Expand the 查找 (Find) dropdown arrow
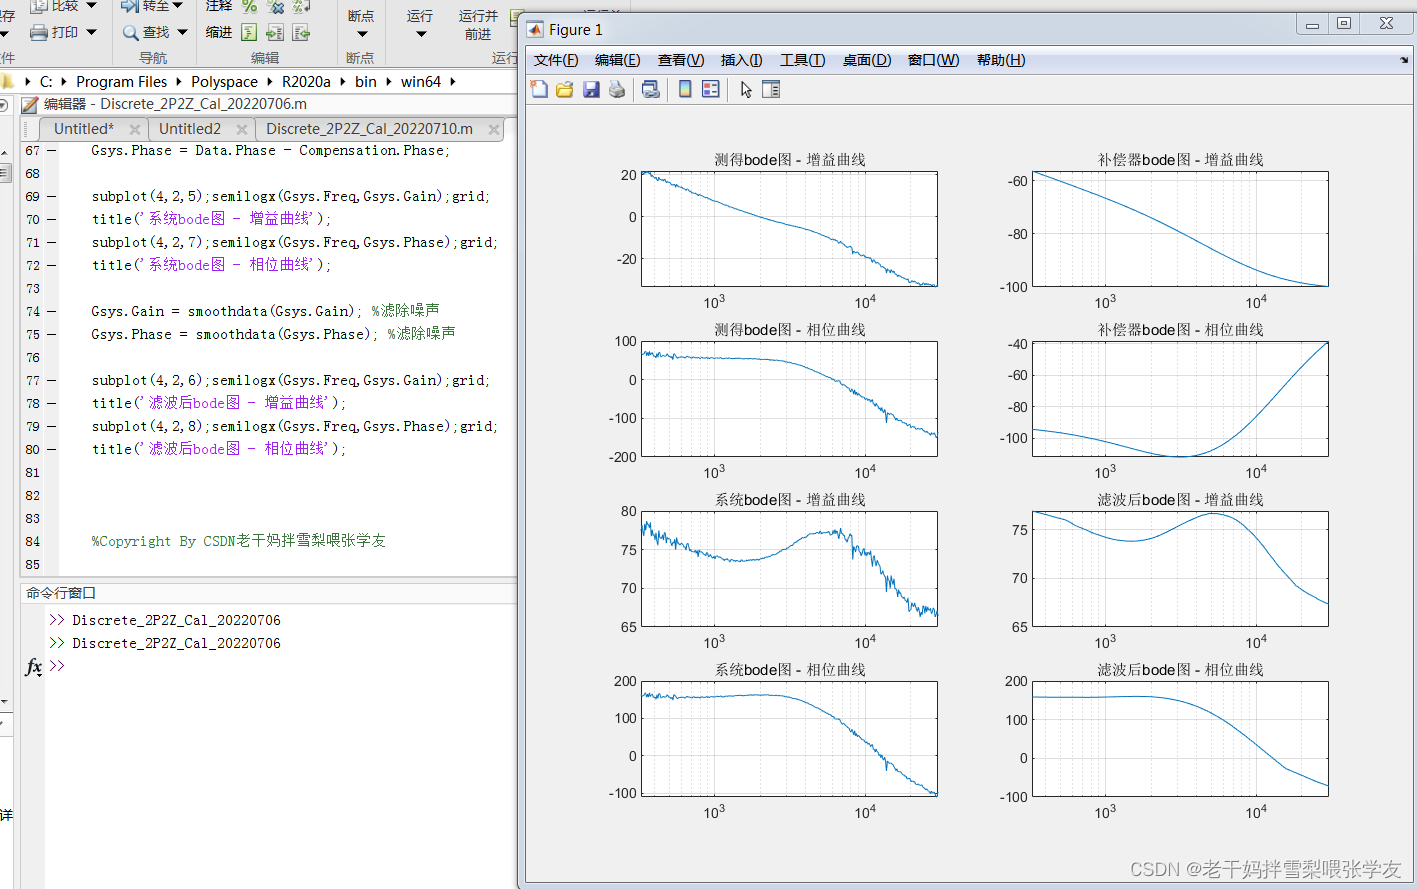 (x=182, y=33)
